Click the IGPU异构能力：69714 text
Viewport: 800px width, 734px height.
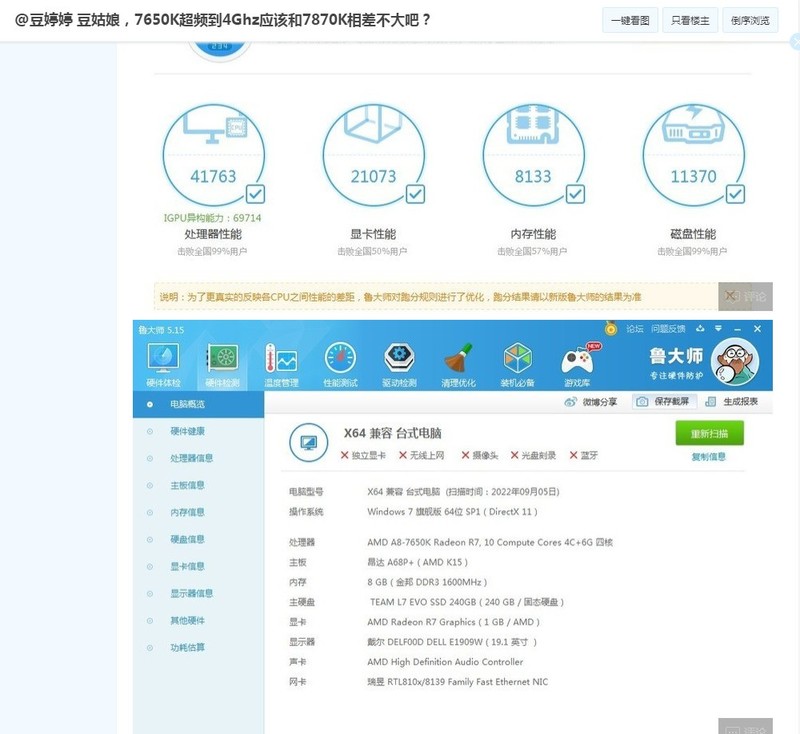point(212,218)
